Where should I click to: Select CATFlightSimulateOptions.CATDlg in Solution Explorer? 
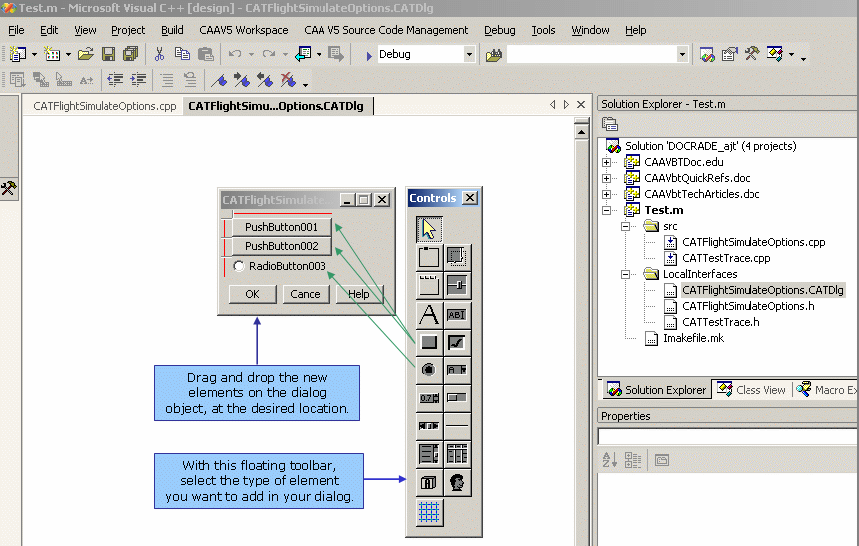(763, 290)
